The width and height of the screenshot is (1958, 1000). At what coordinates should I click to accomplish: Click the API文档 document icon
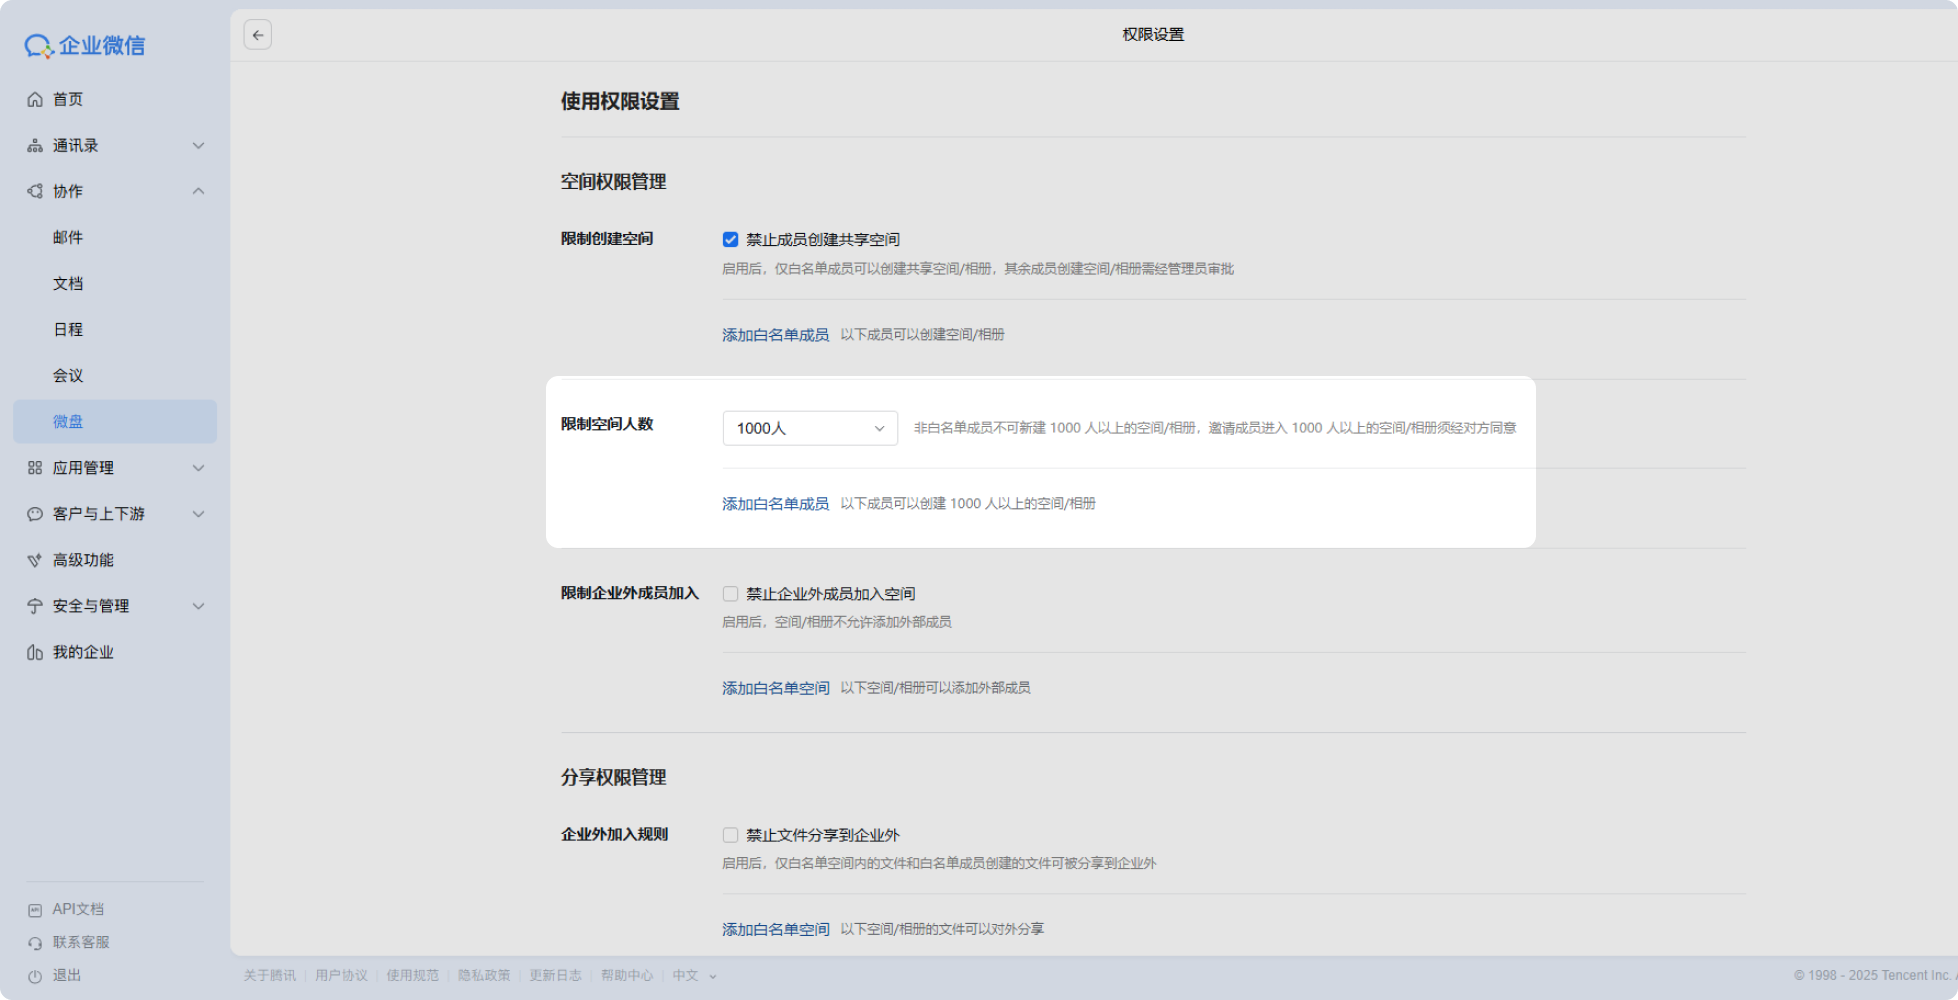35,910
